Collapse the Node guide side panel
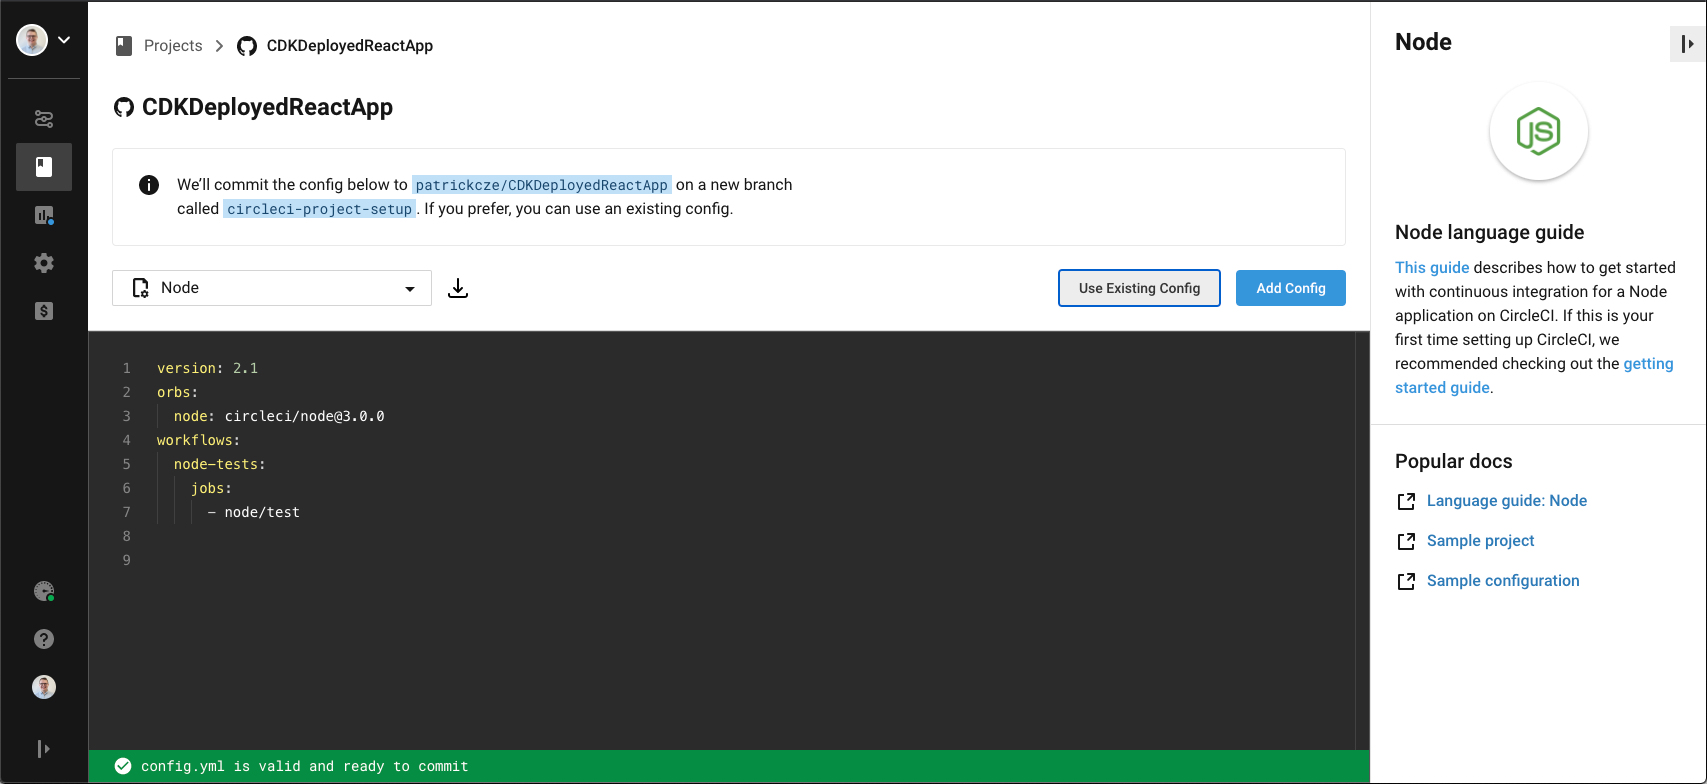This screenshot has width=1707, height=784. tap(1688, 44)
